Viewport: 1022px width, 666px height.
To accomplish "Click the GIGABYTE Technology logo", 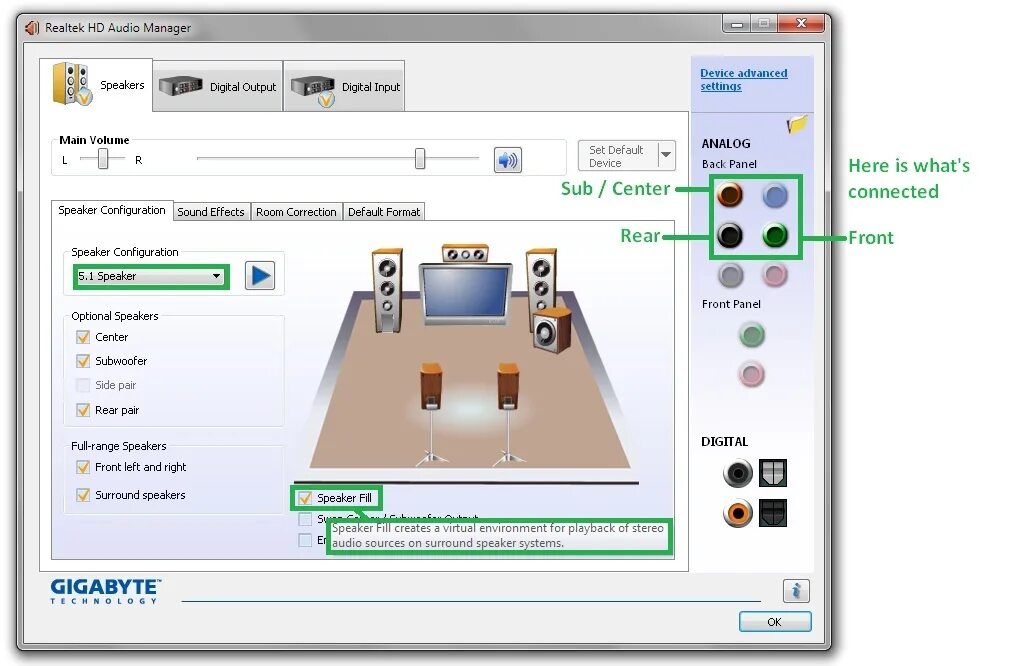I will pyautogui.click(x=106, y=590).
